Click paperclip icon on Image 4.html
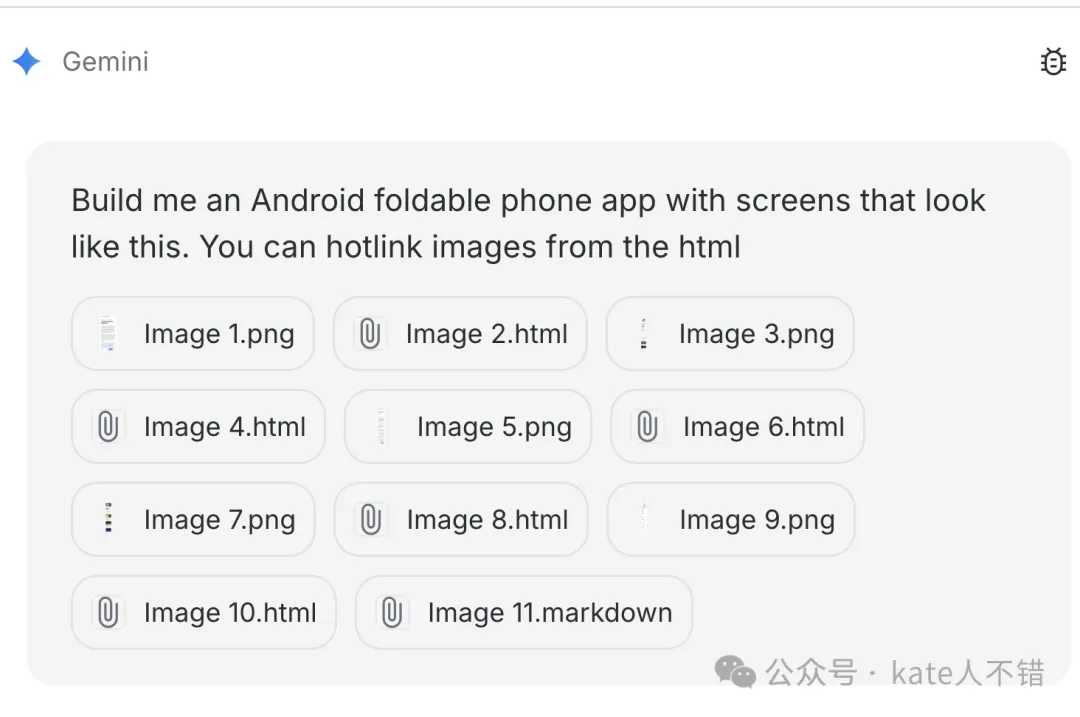The width and height of the screenshot is (1080, 717). (108, 427)
